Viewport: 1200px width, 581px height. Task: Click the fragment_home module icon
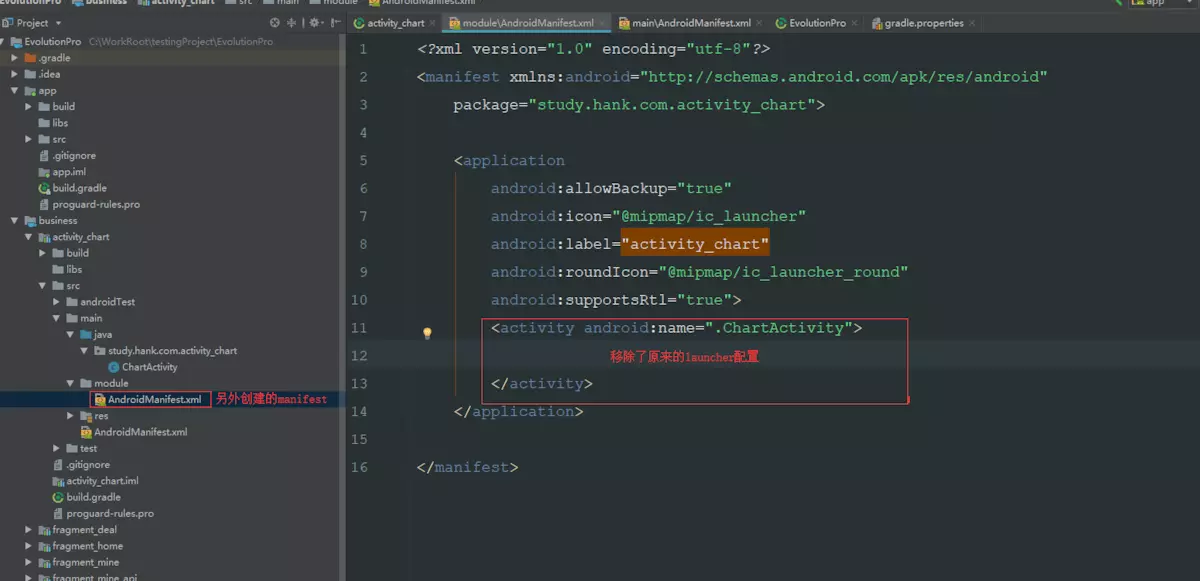coord(44,546)
